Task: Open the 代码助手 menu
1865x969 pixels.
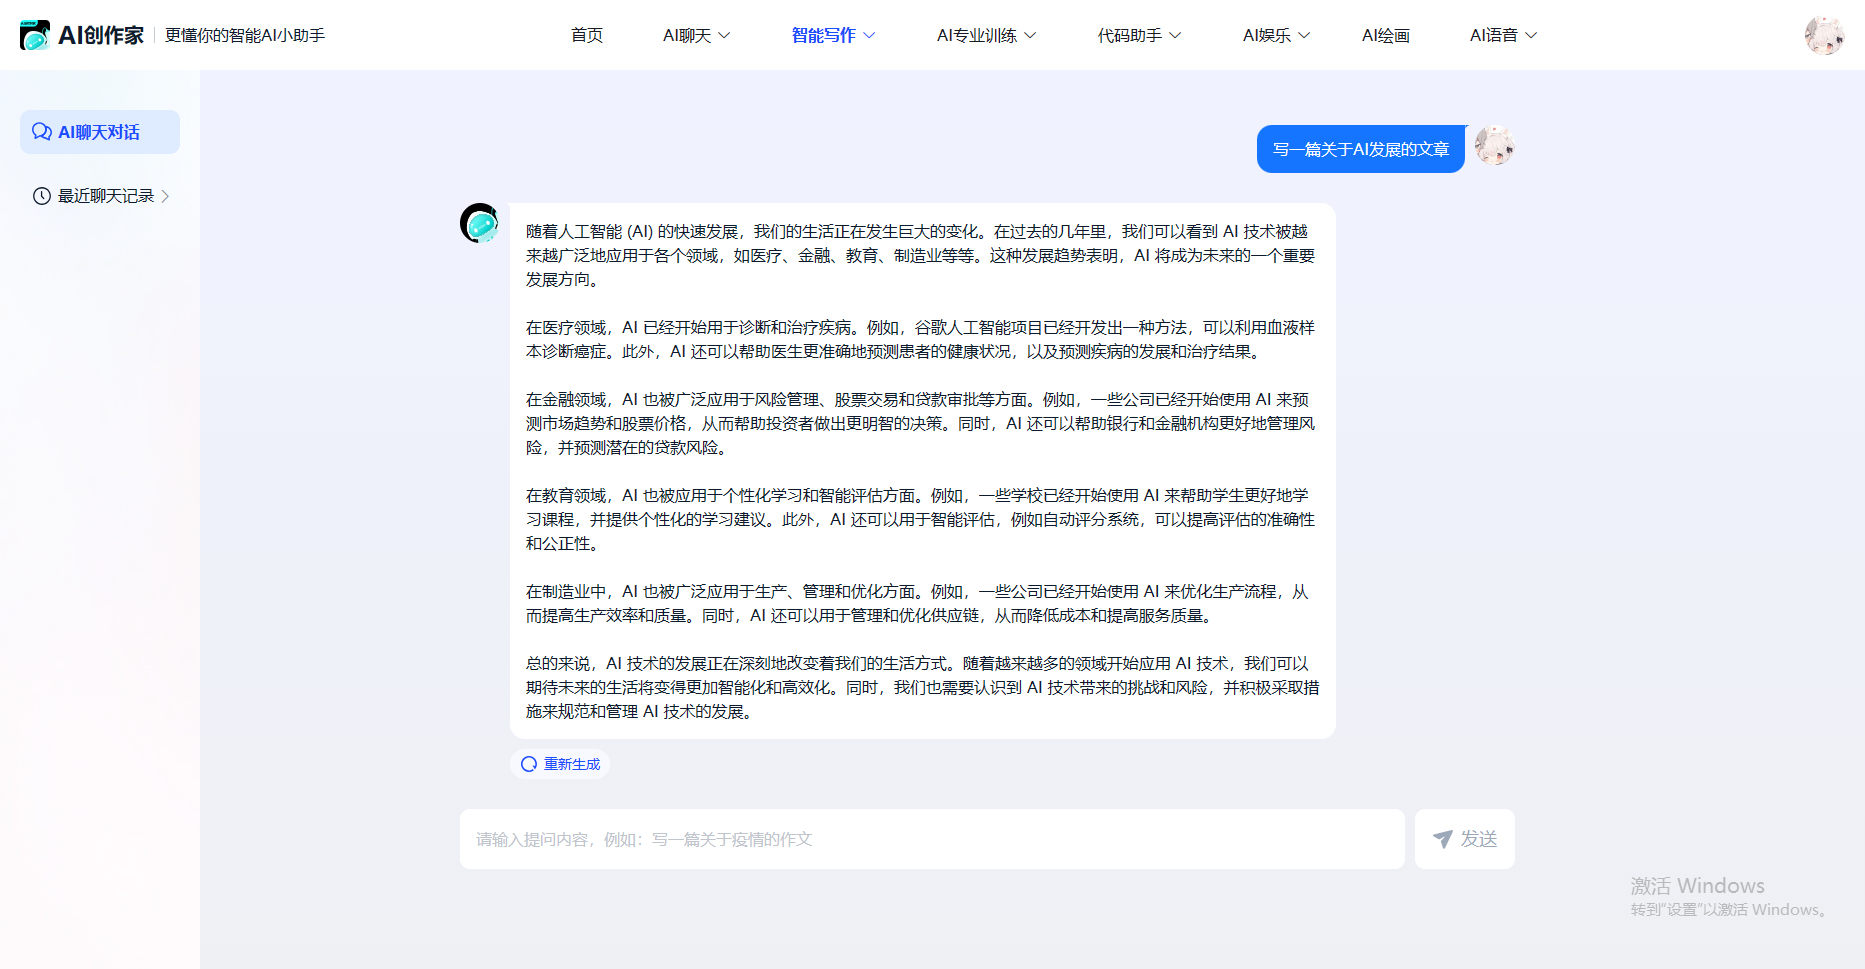Action: [x=1140, y=36]
